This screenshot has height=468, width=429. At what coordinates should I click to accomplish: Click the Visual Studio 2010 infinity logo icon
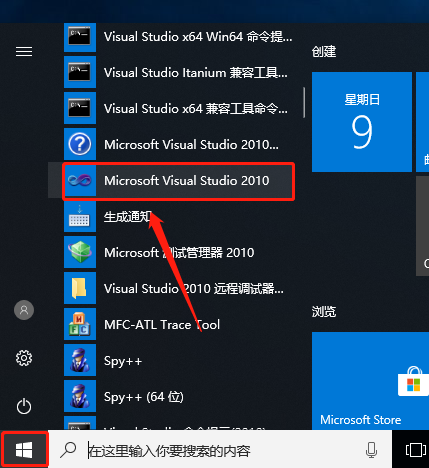click(80, 180)
